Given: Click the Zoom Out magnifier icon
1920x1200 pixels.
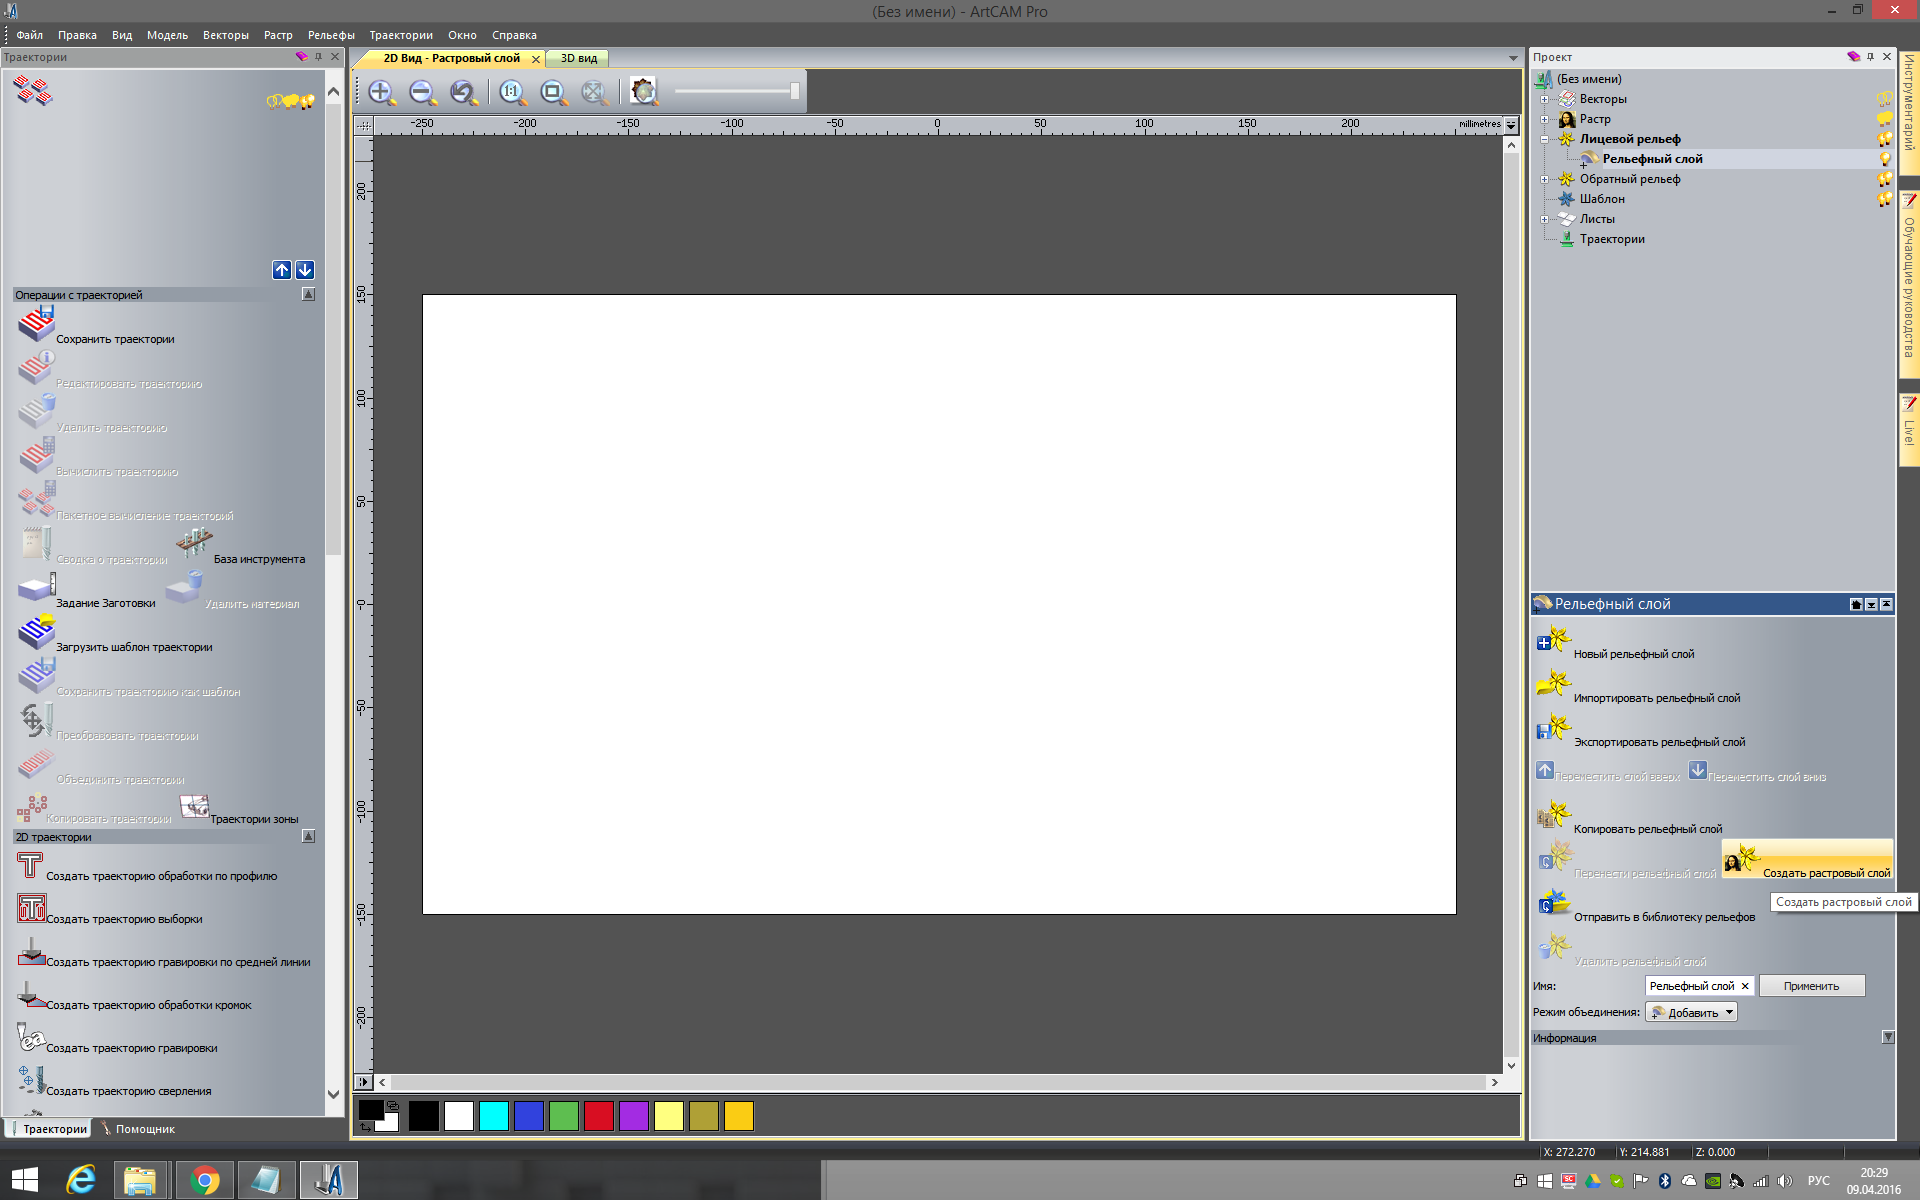Looking at the screenshot, I should (422, 92).
